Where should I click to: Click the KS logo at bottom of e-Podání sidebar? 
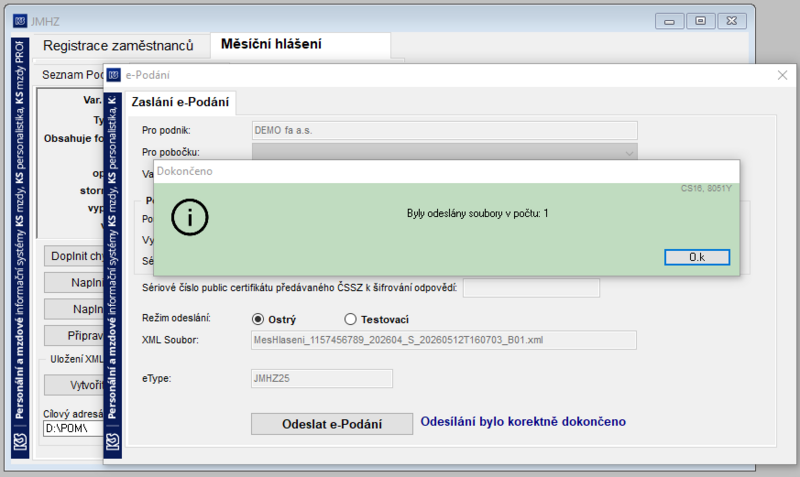113,441
